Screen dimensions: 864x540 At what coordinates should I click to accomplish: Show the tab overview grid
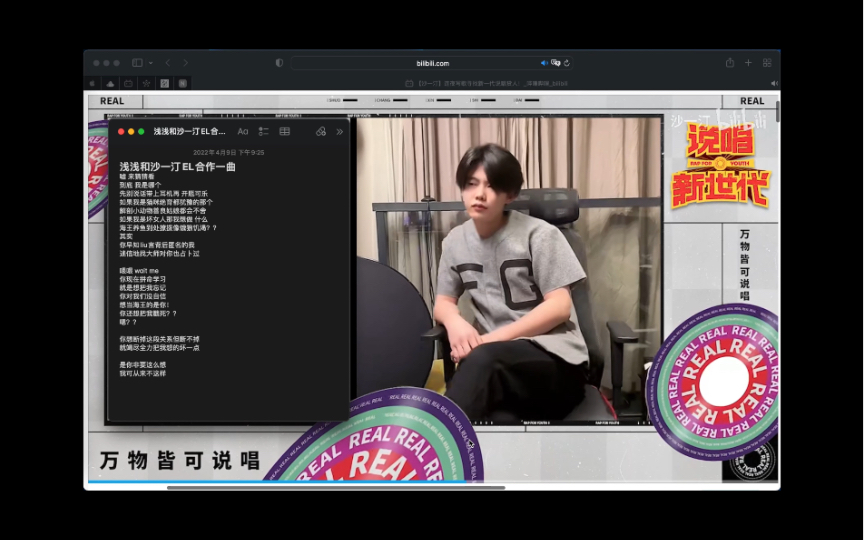tap(766, 63)
